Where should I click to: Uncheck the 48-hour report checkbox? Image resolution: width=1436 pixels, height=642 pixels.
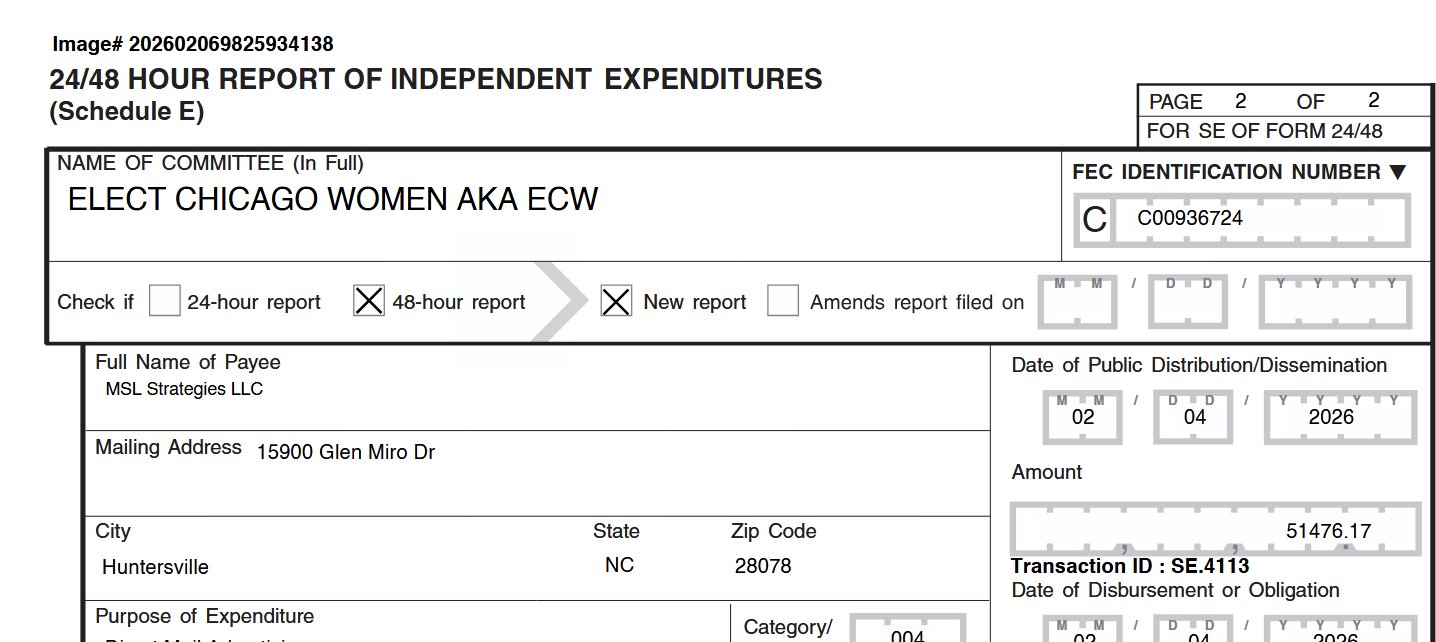[x=369, y=301]
